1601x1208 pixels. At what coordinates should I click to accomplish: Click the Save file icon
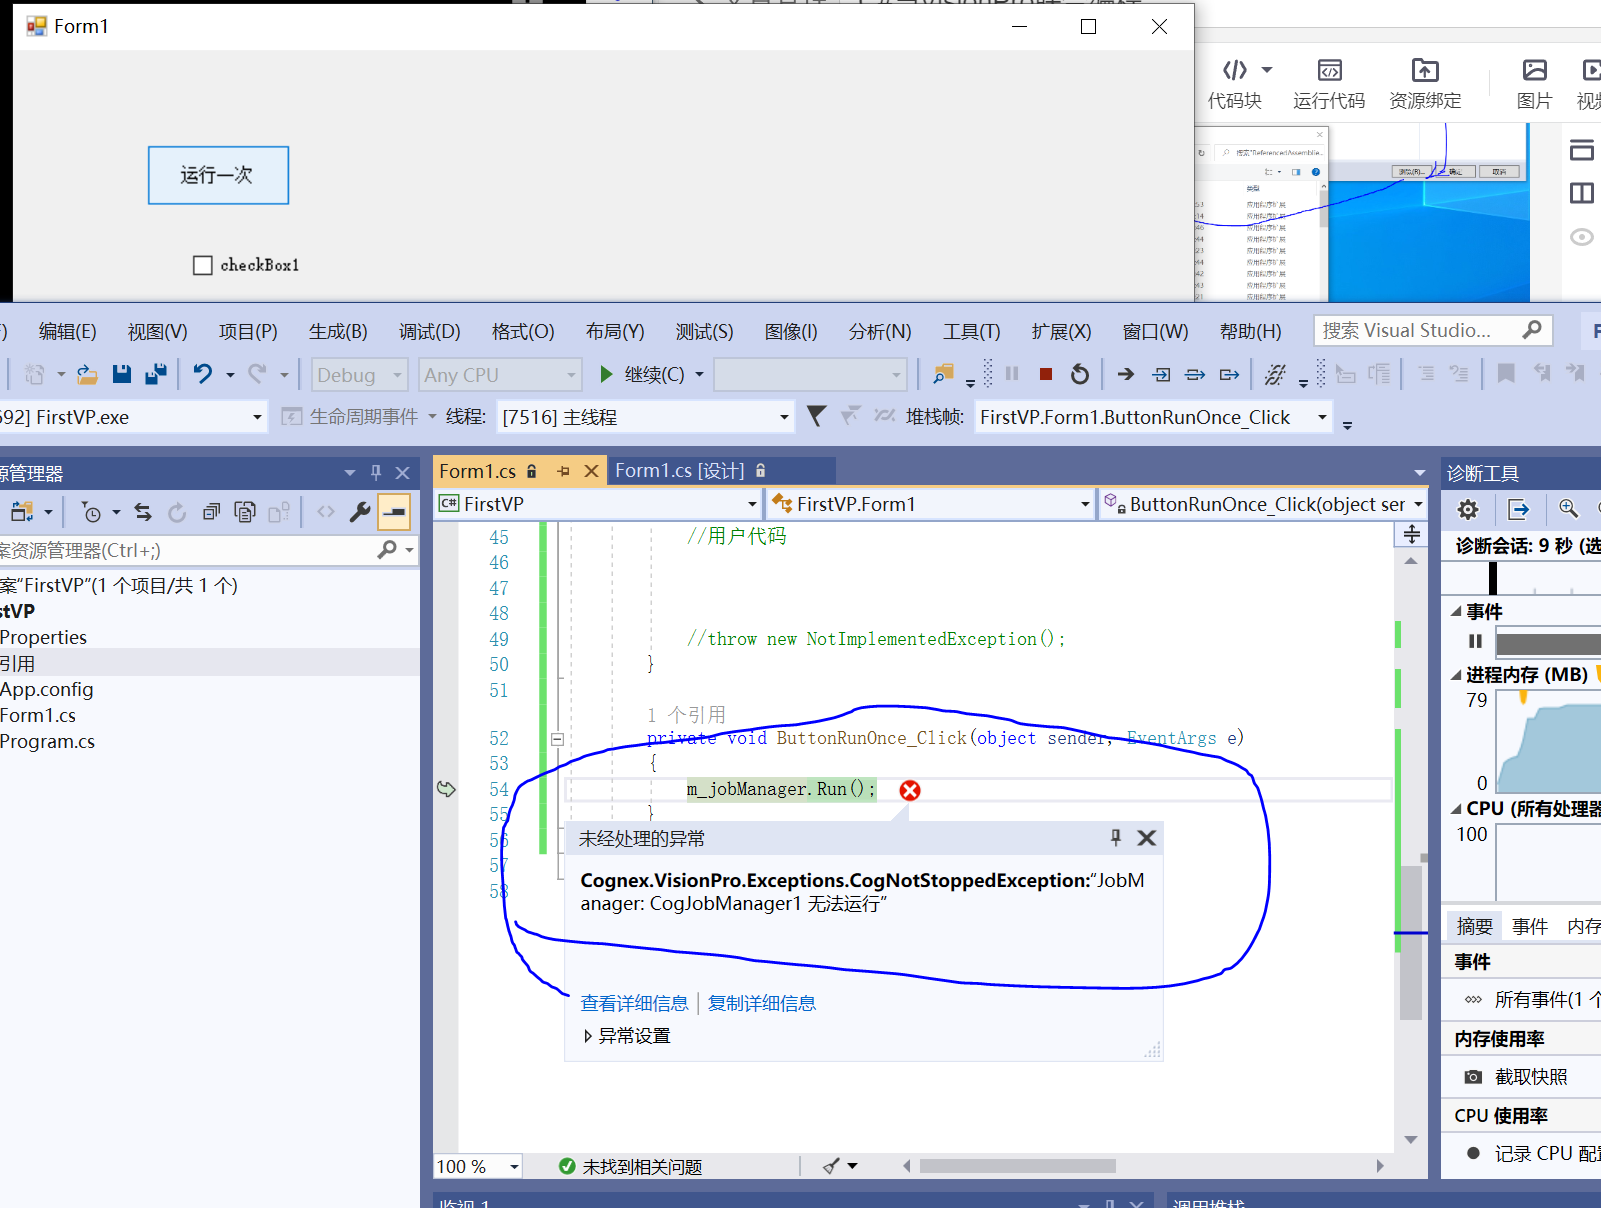click(122, 374)
